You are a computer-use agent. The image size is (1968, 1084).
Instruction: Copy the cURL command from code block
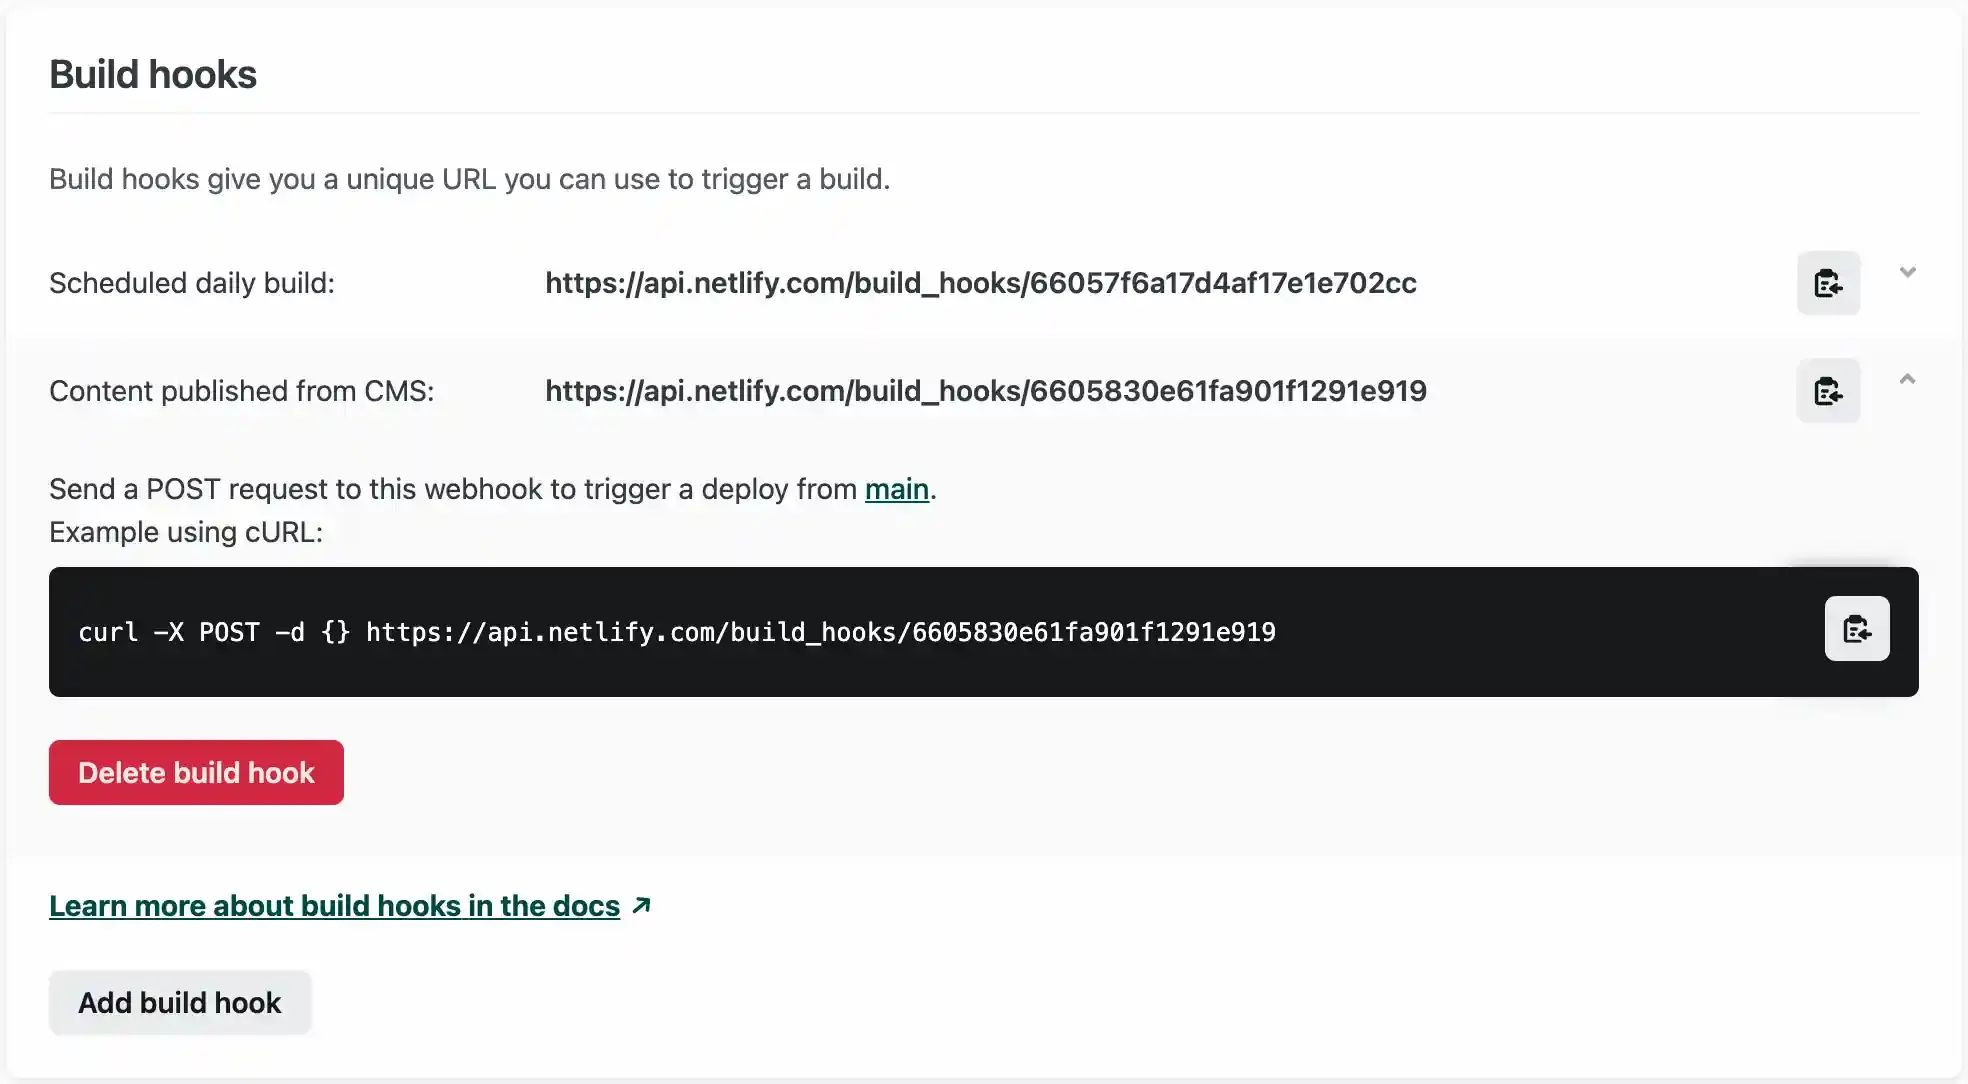[x=1856, y=629]
